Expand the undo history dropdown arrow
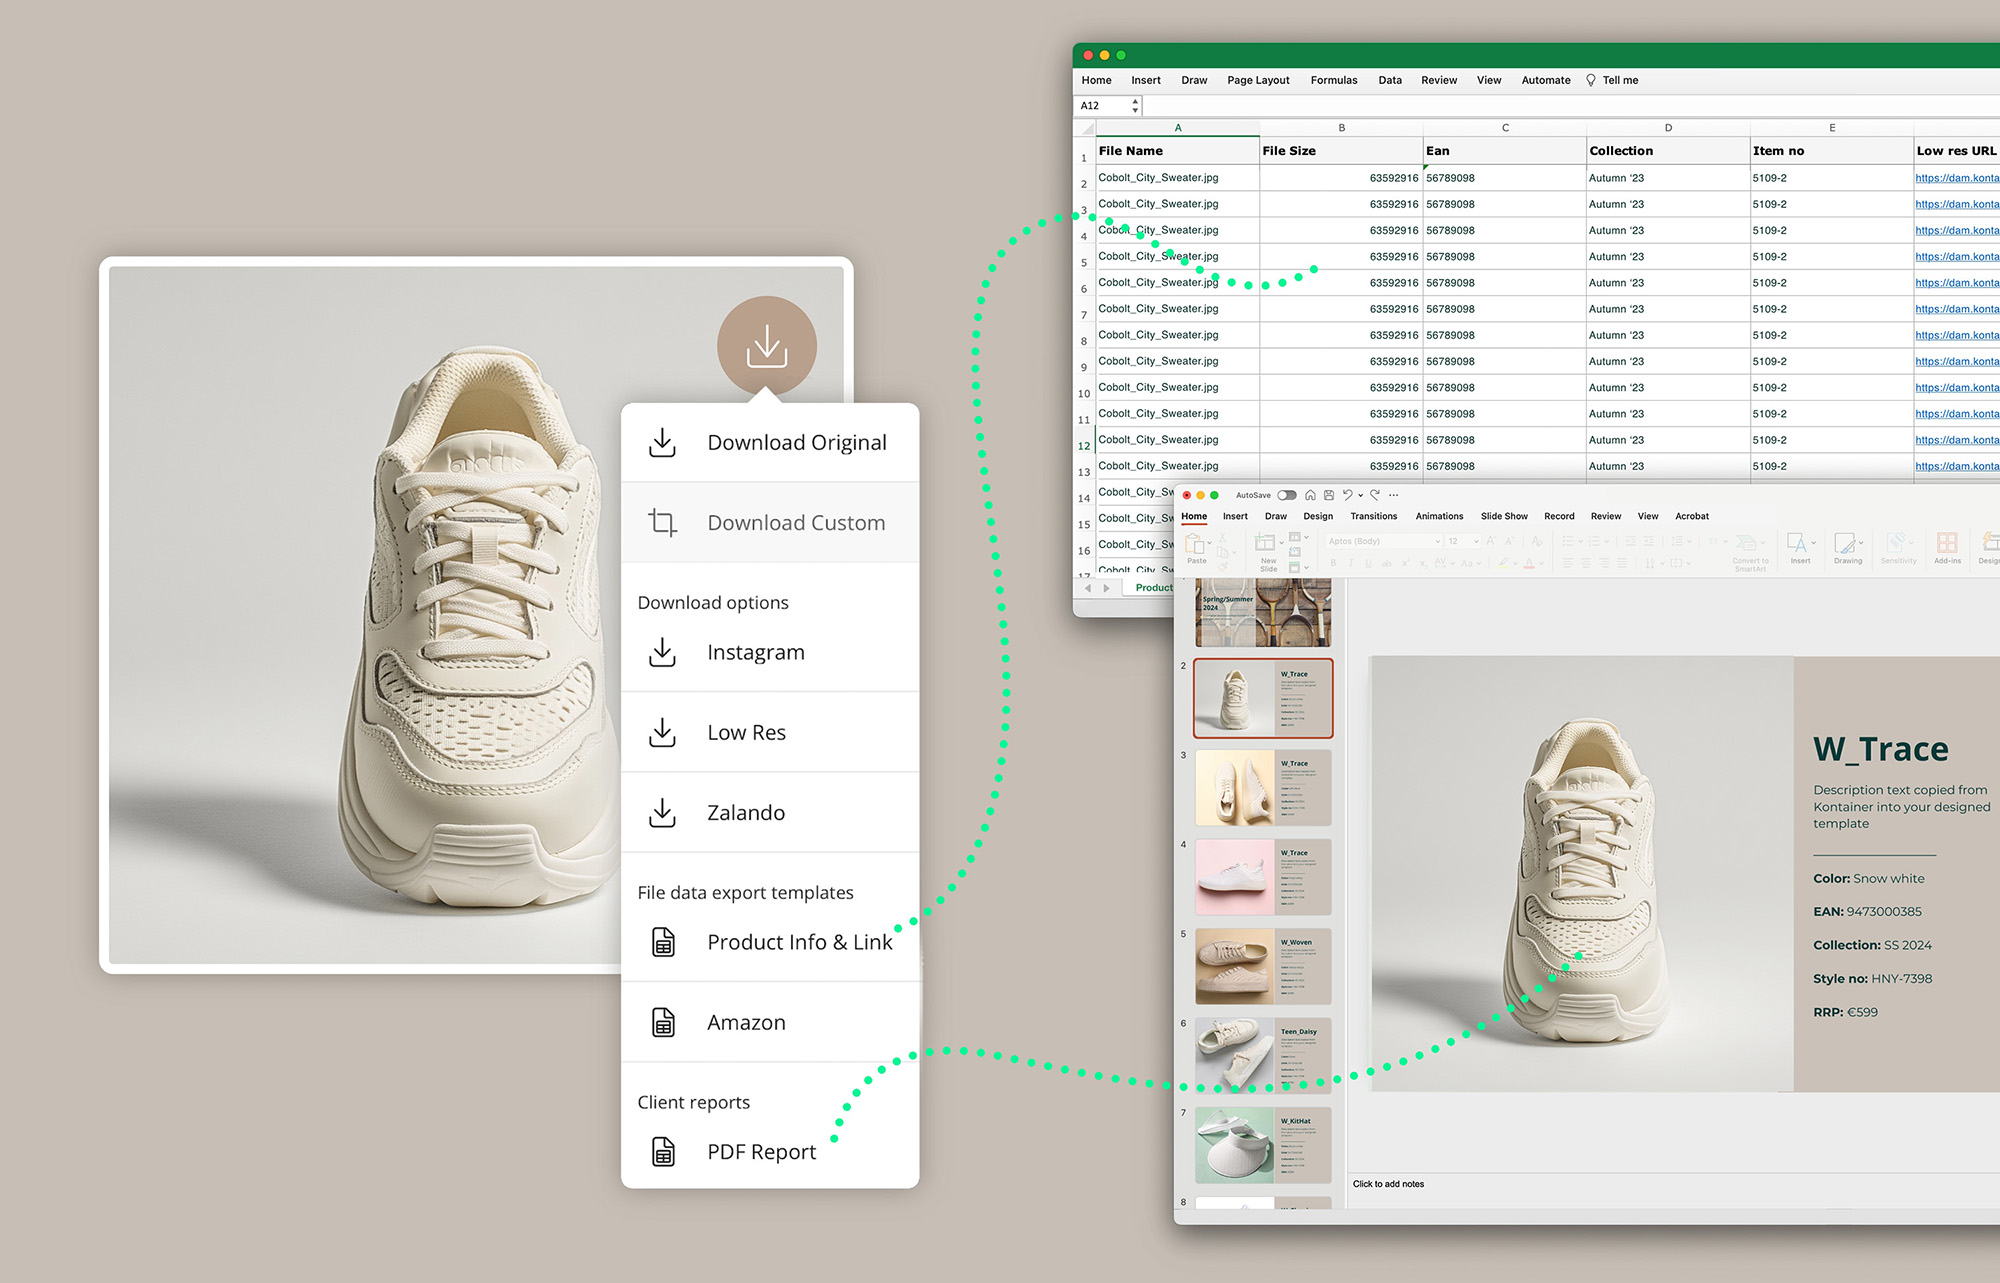 (1360, 495)
